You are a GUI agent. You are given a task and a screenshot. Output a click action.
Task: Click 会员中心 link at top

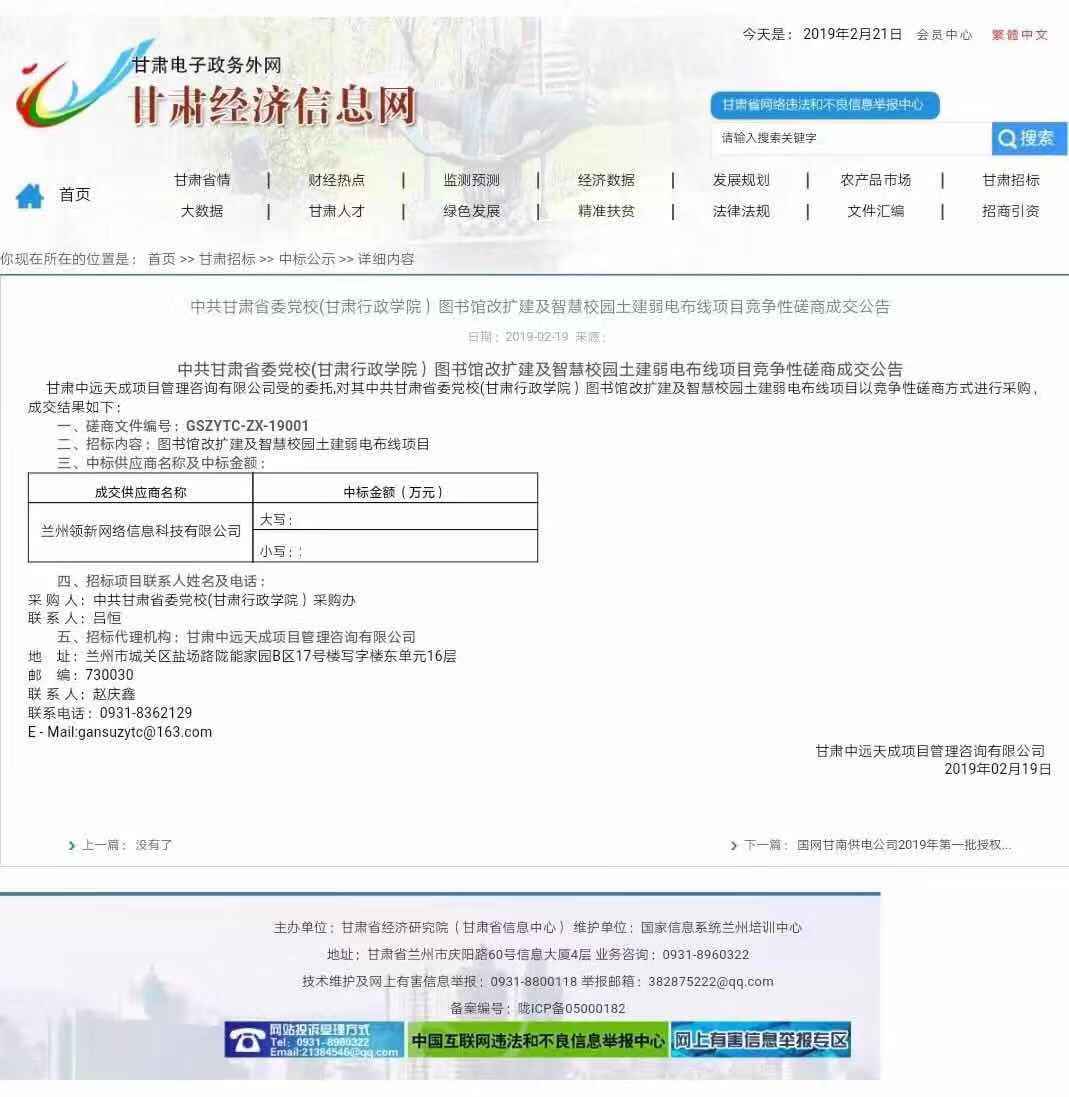(x=944, y=35)
